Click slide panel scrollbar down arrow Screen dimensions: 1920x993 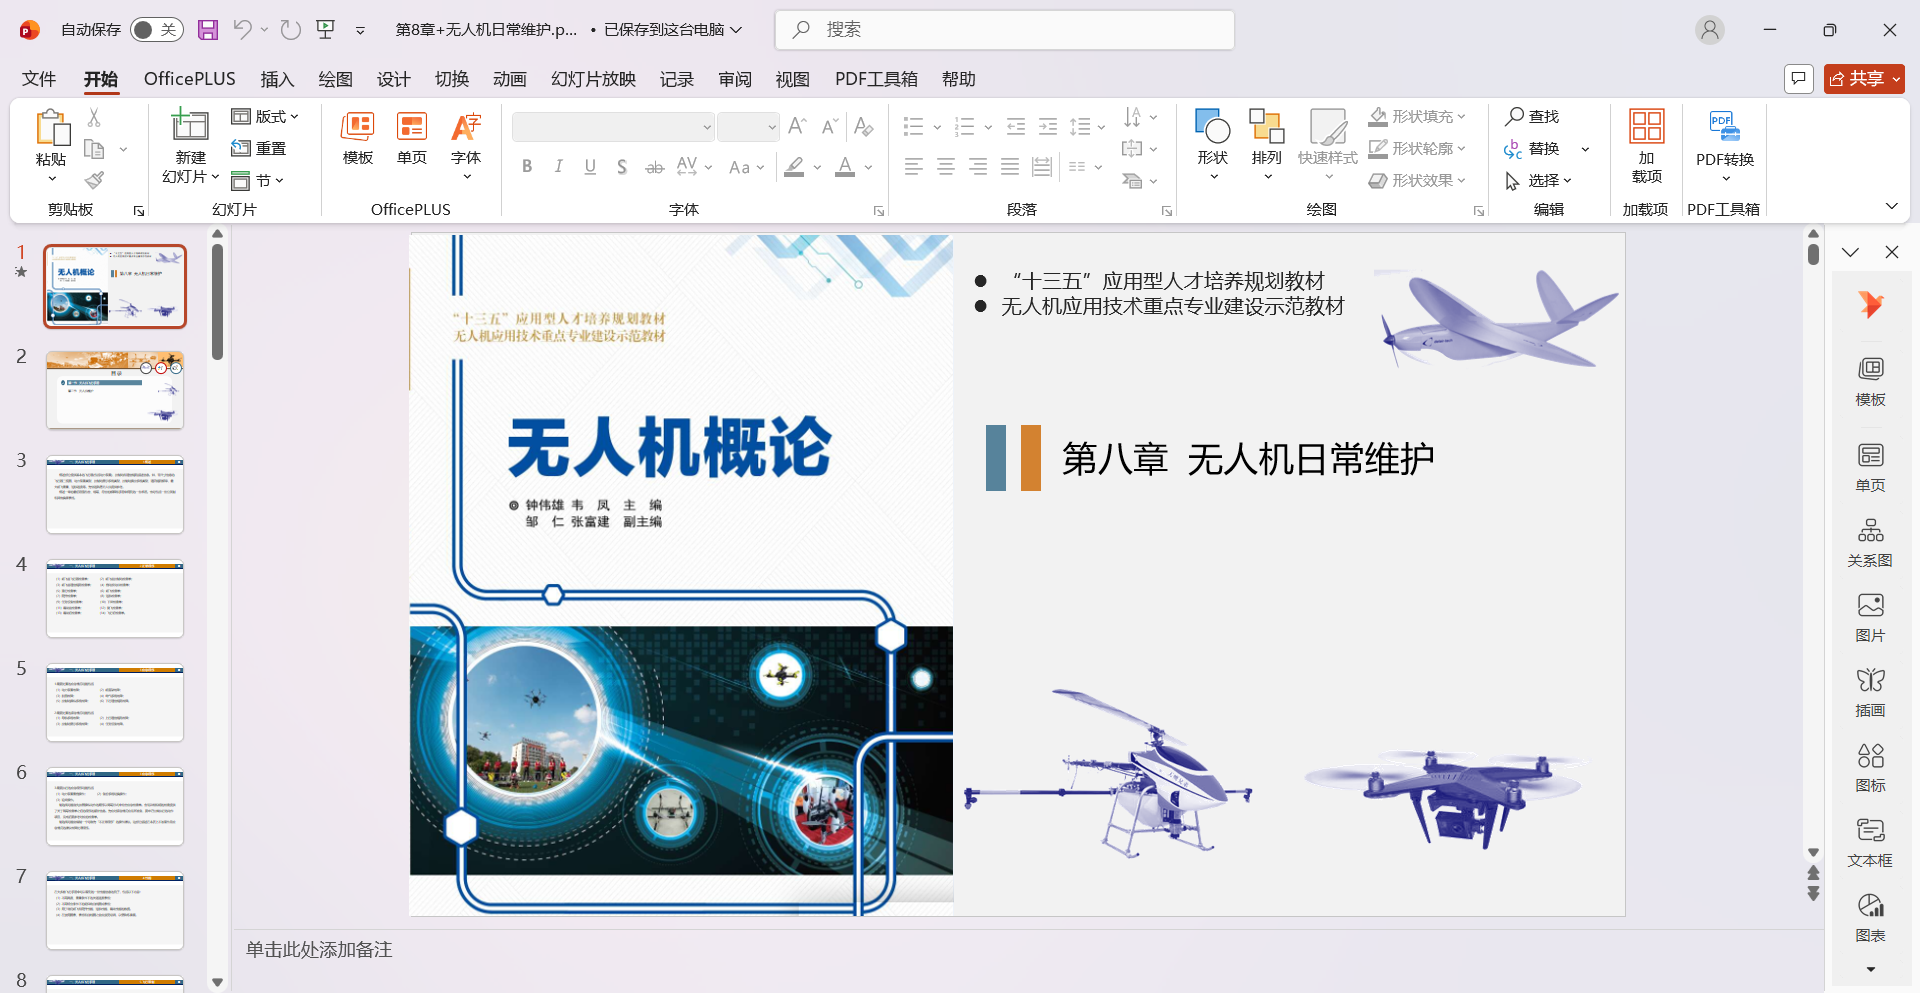tap(217, 982)
